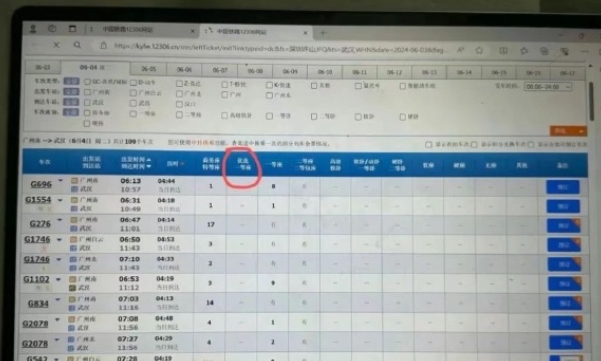Switch to the 06-10 date tab

point(325,72)
